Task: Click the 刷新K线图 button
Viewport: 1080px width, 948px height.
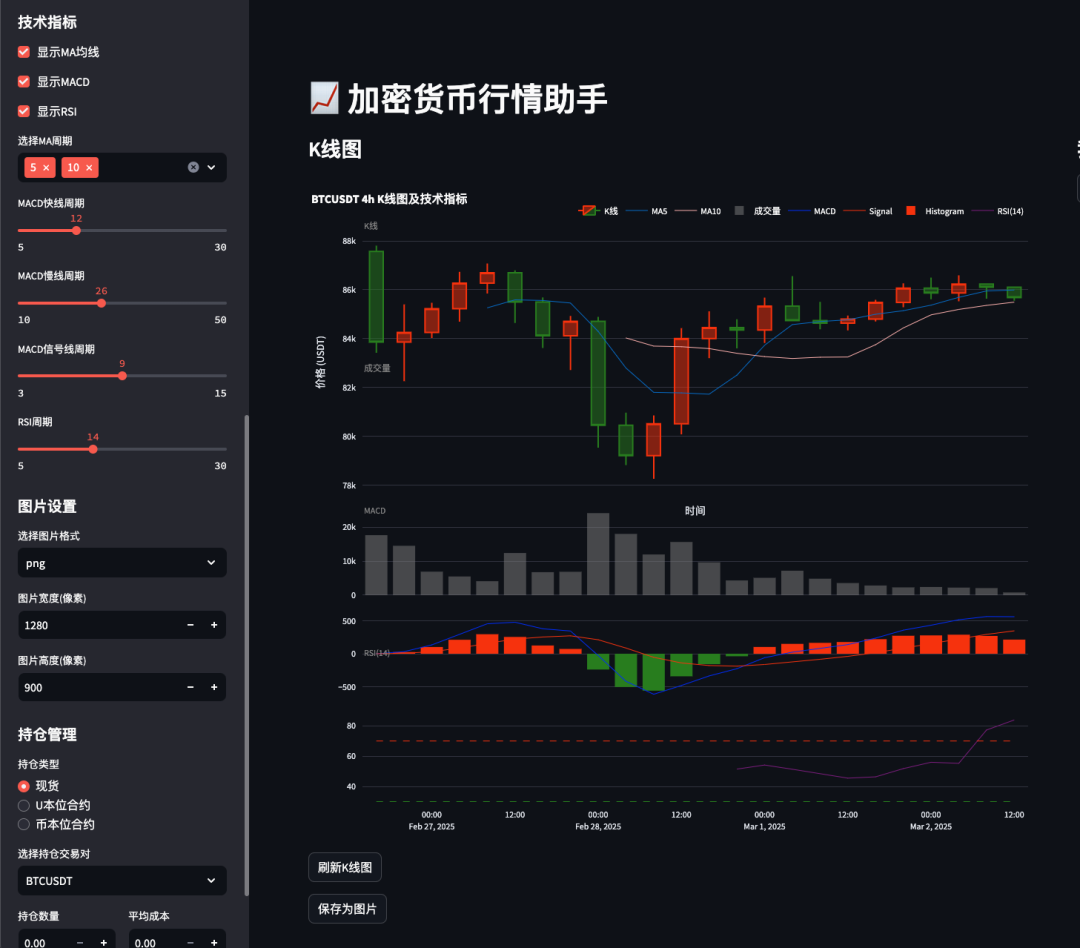Action: [344, 866]
